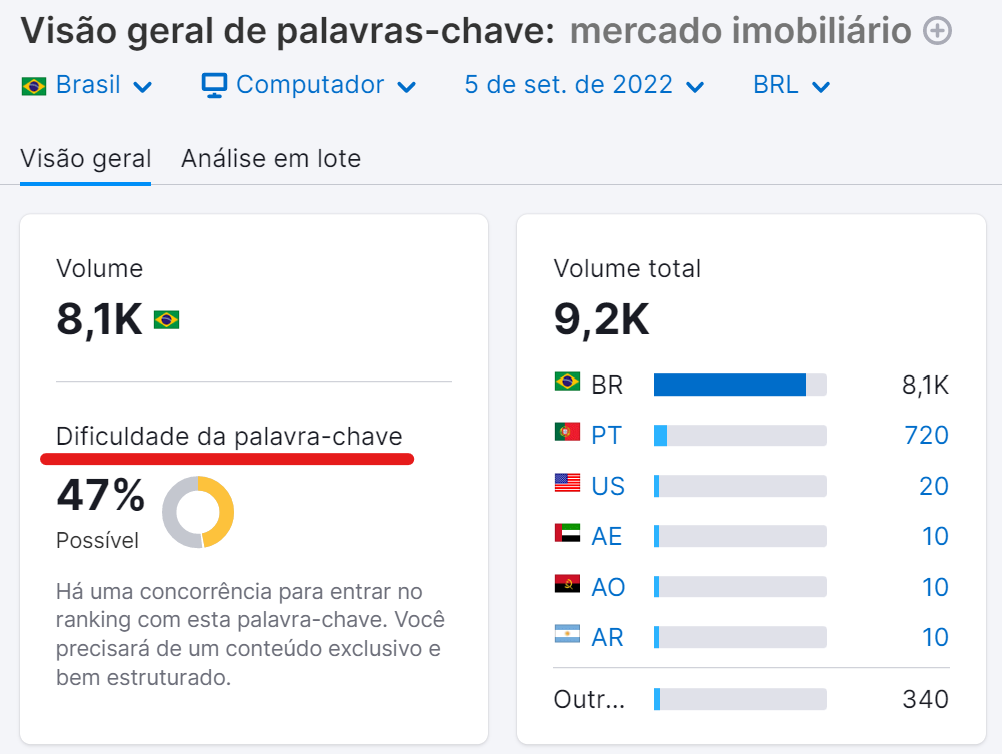Click the Angola flag for AO row
The image size is (1002, 754).
tap(567, 587)
